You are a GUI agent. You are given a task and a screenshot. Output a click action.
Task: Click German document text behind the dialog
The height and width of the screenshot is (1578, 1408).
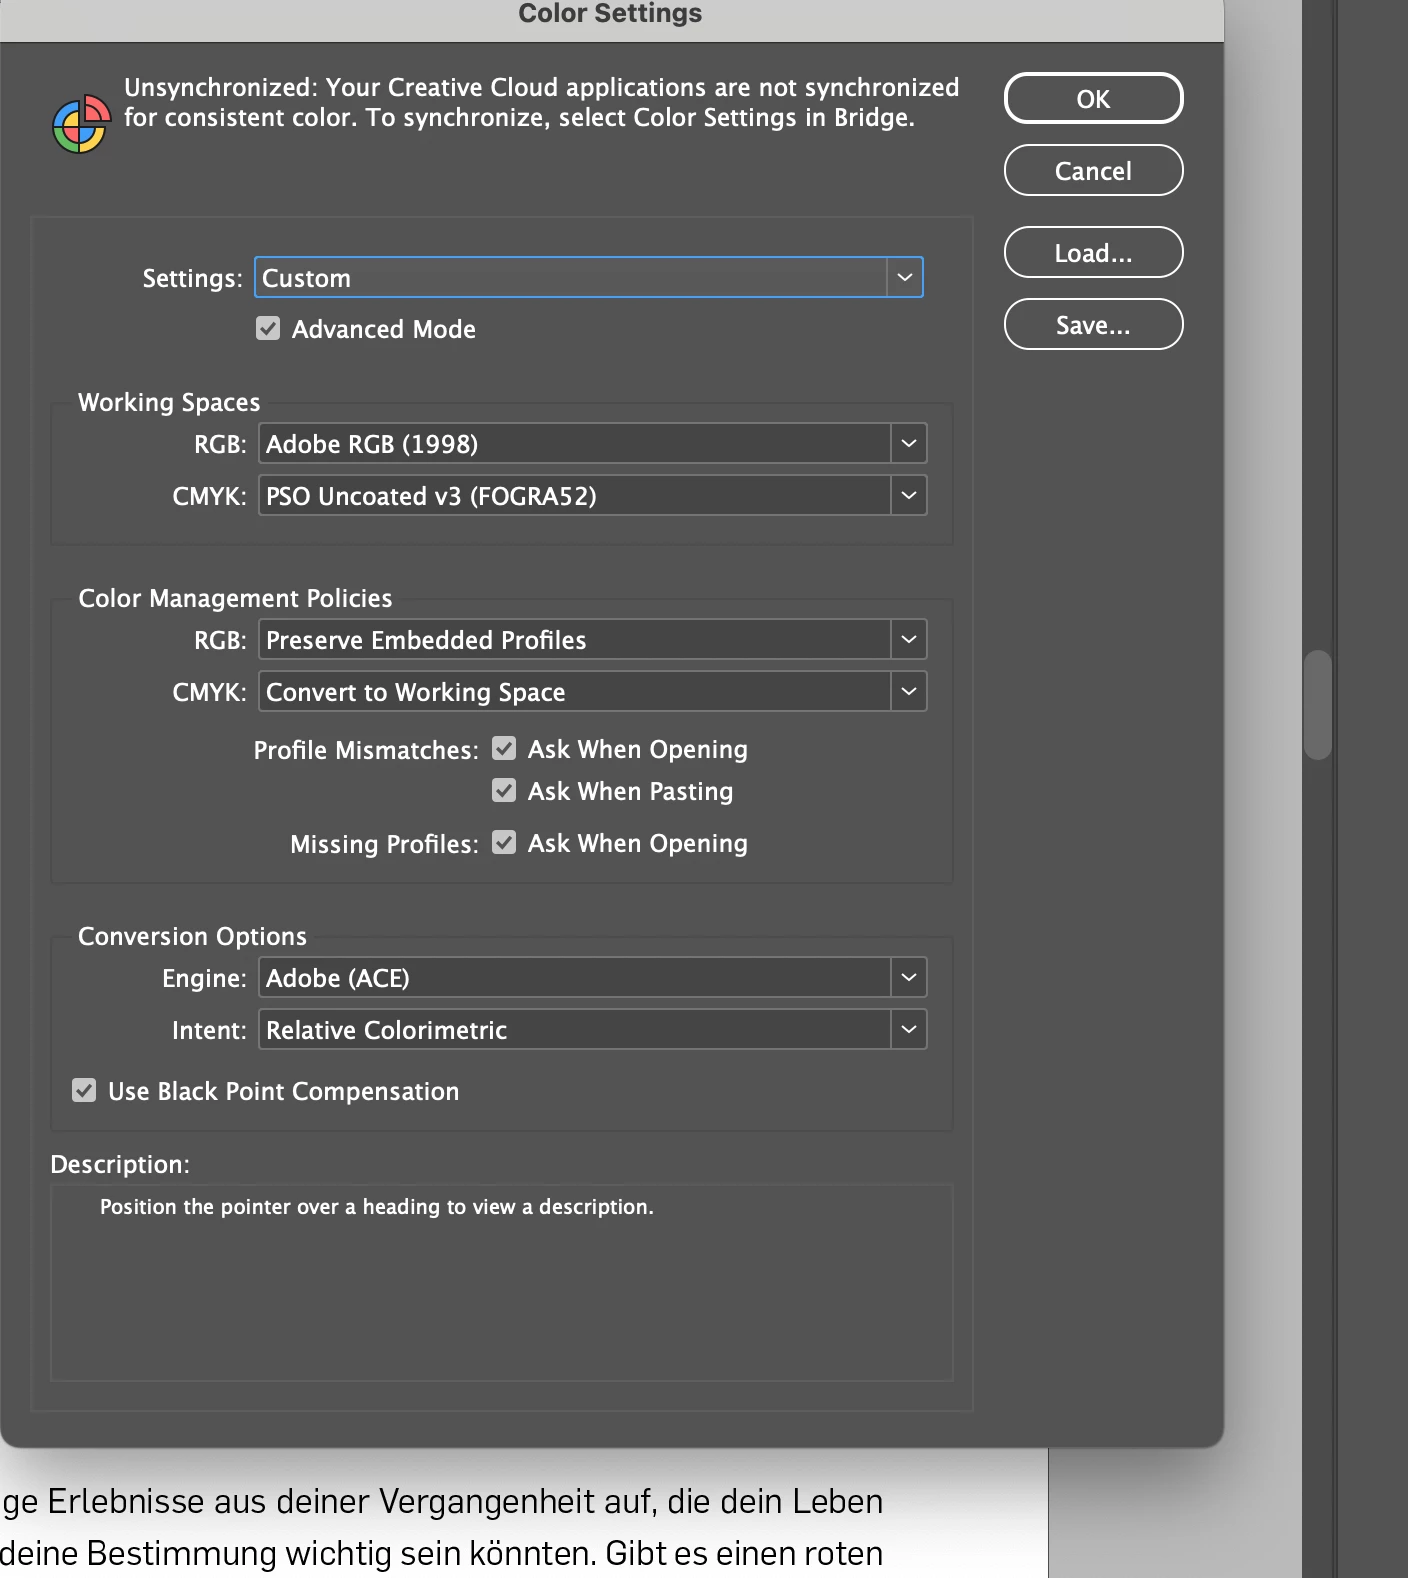pos(442,1527)
